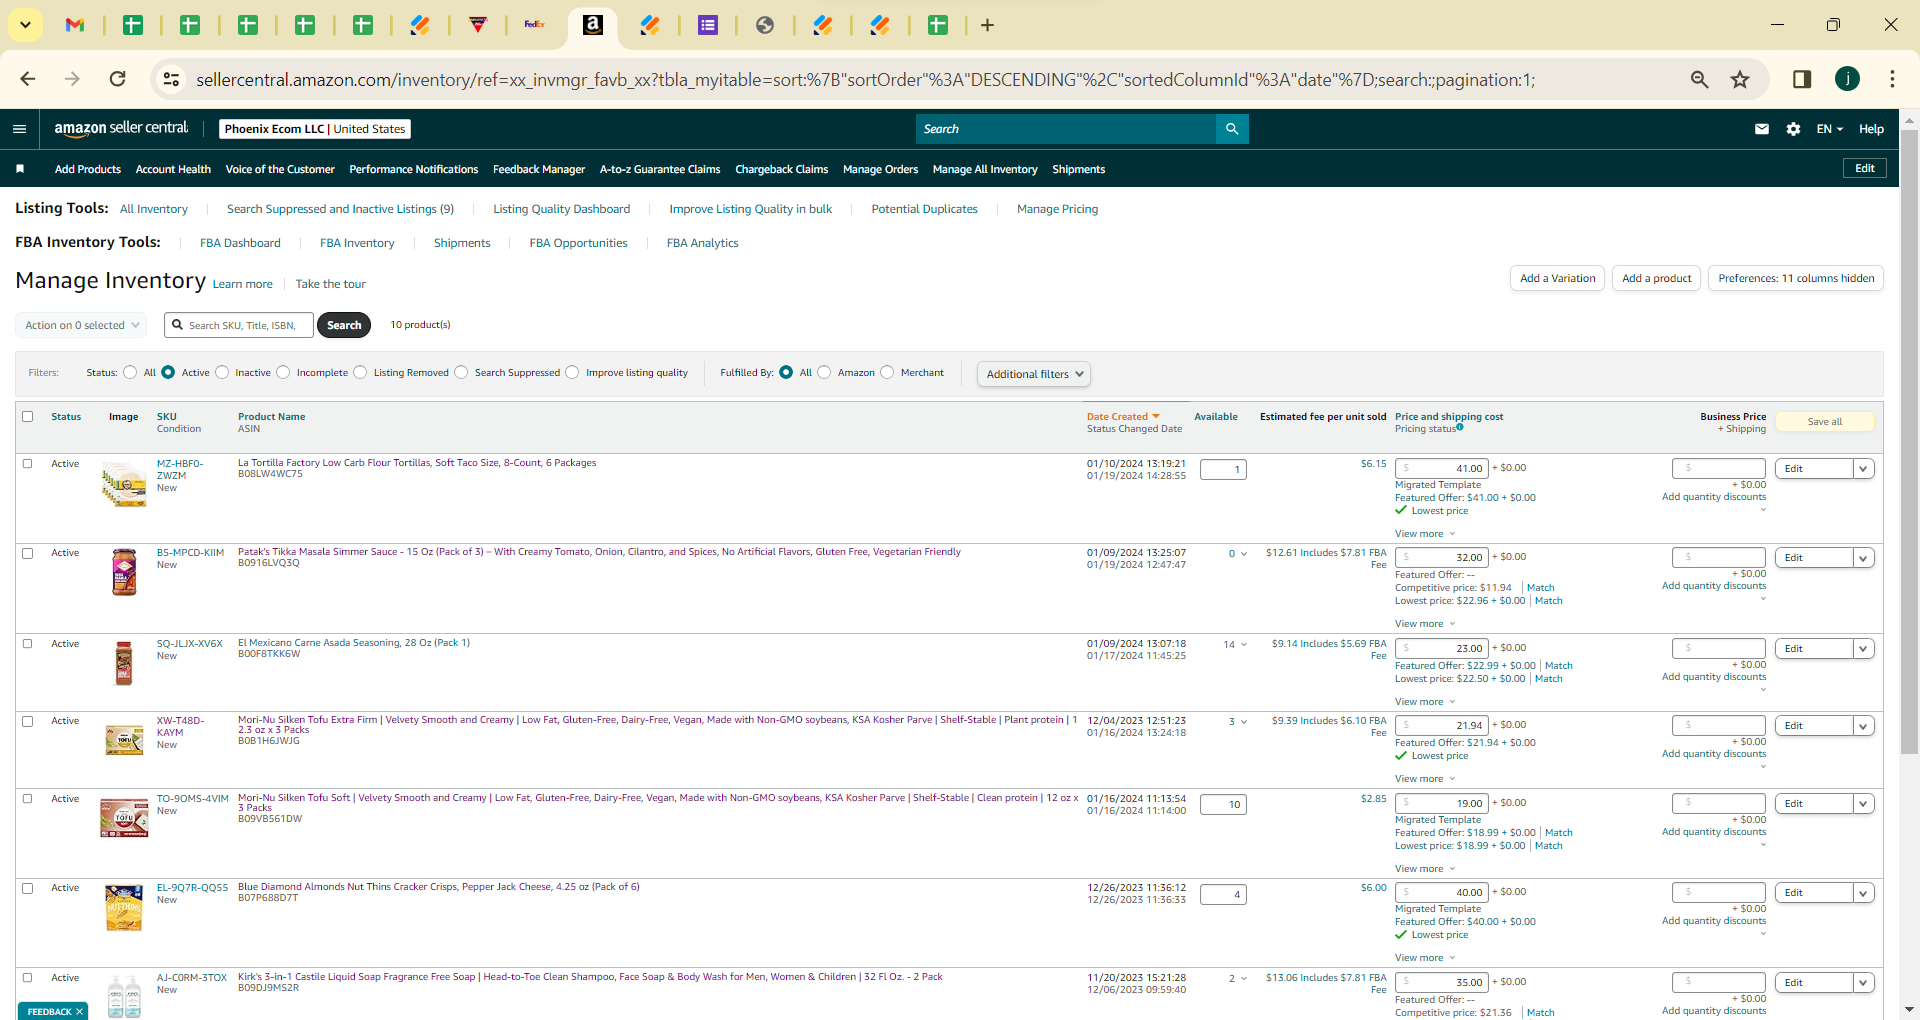Open Patak's Tikka Masala sauce thumbnail
1920x1020 pixels.
point(124,572)
